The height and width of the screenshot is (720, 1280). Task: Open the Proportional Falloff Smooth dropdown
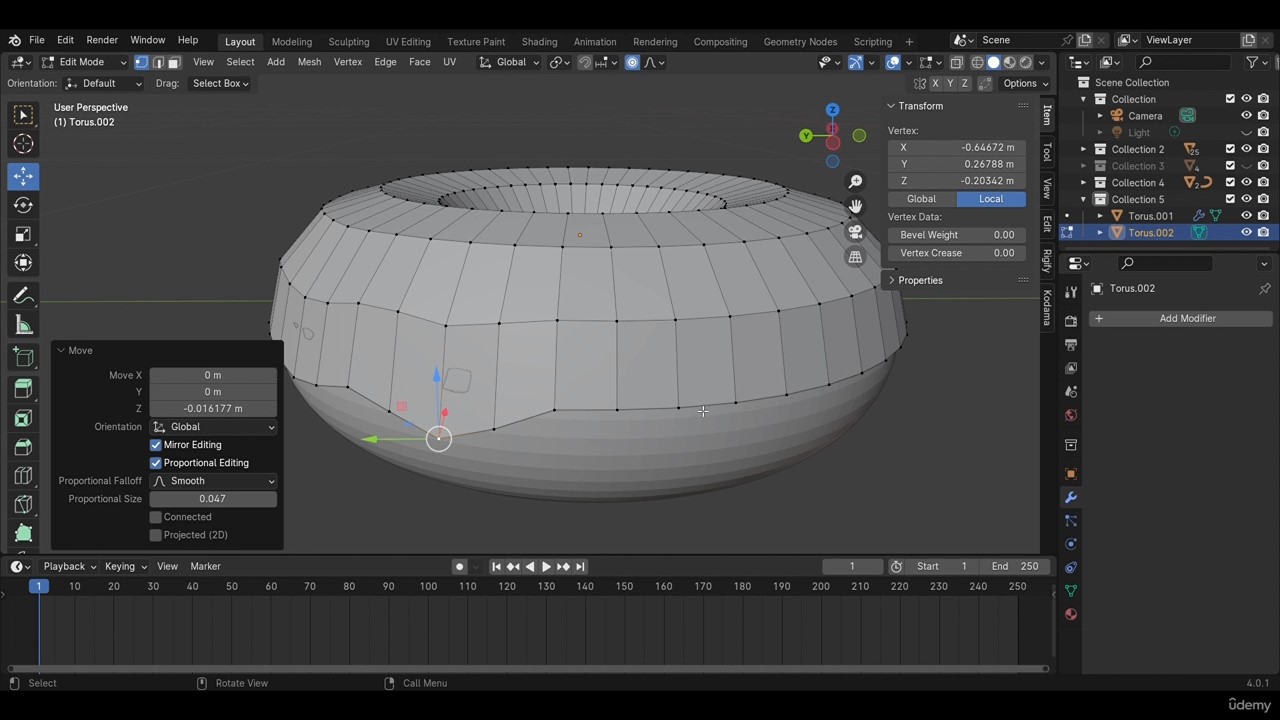click(x=213, y=481)
